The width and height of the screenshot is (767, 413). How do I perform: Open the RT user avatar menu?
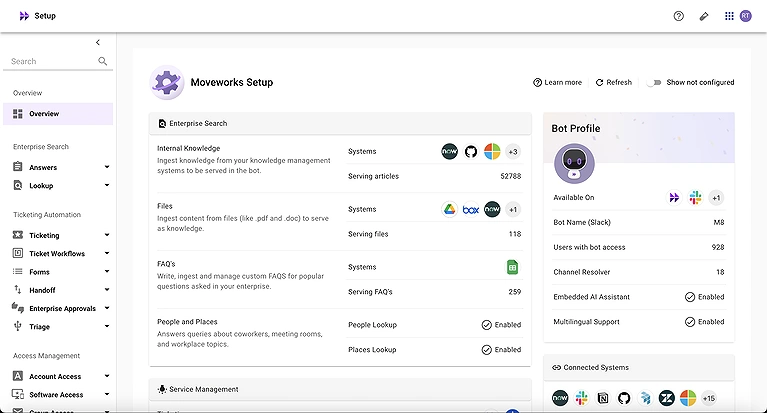(x=745, y=16)
